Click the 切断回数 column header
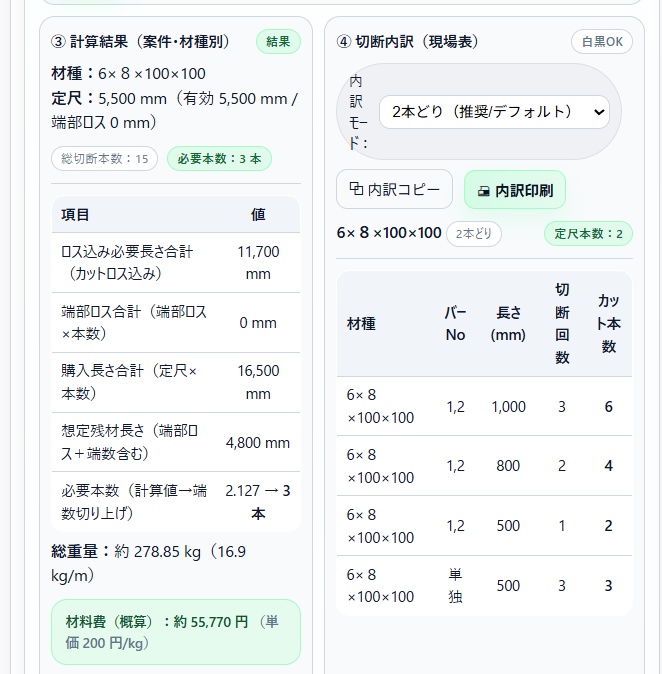Viewport: 662px width, 674px height. [562, 324]
